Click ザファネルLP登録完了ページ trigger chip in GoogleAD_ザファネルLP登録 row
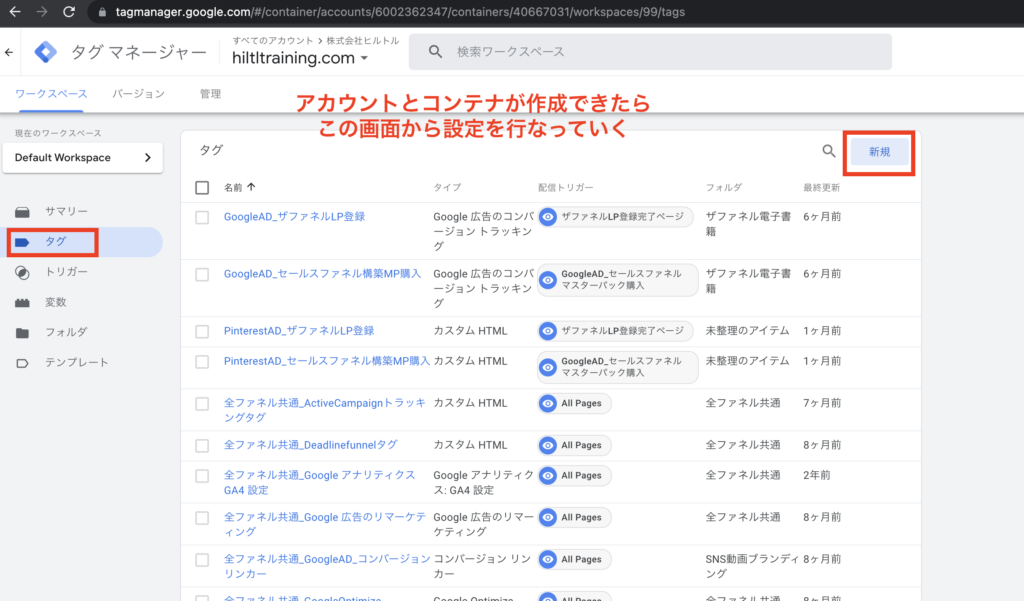 click(616, 217)
